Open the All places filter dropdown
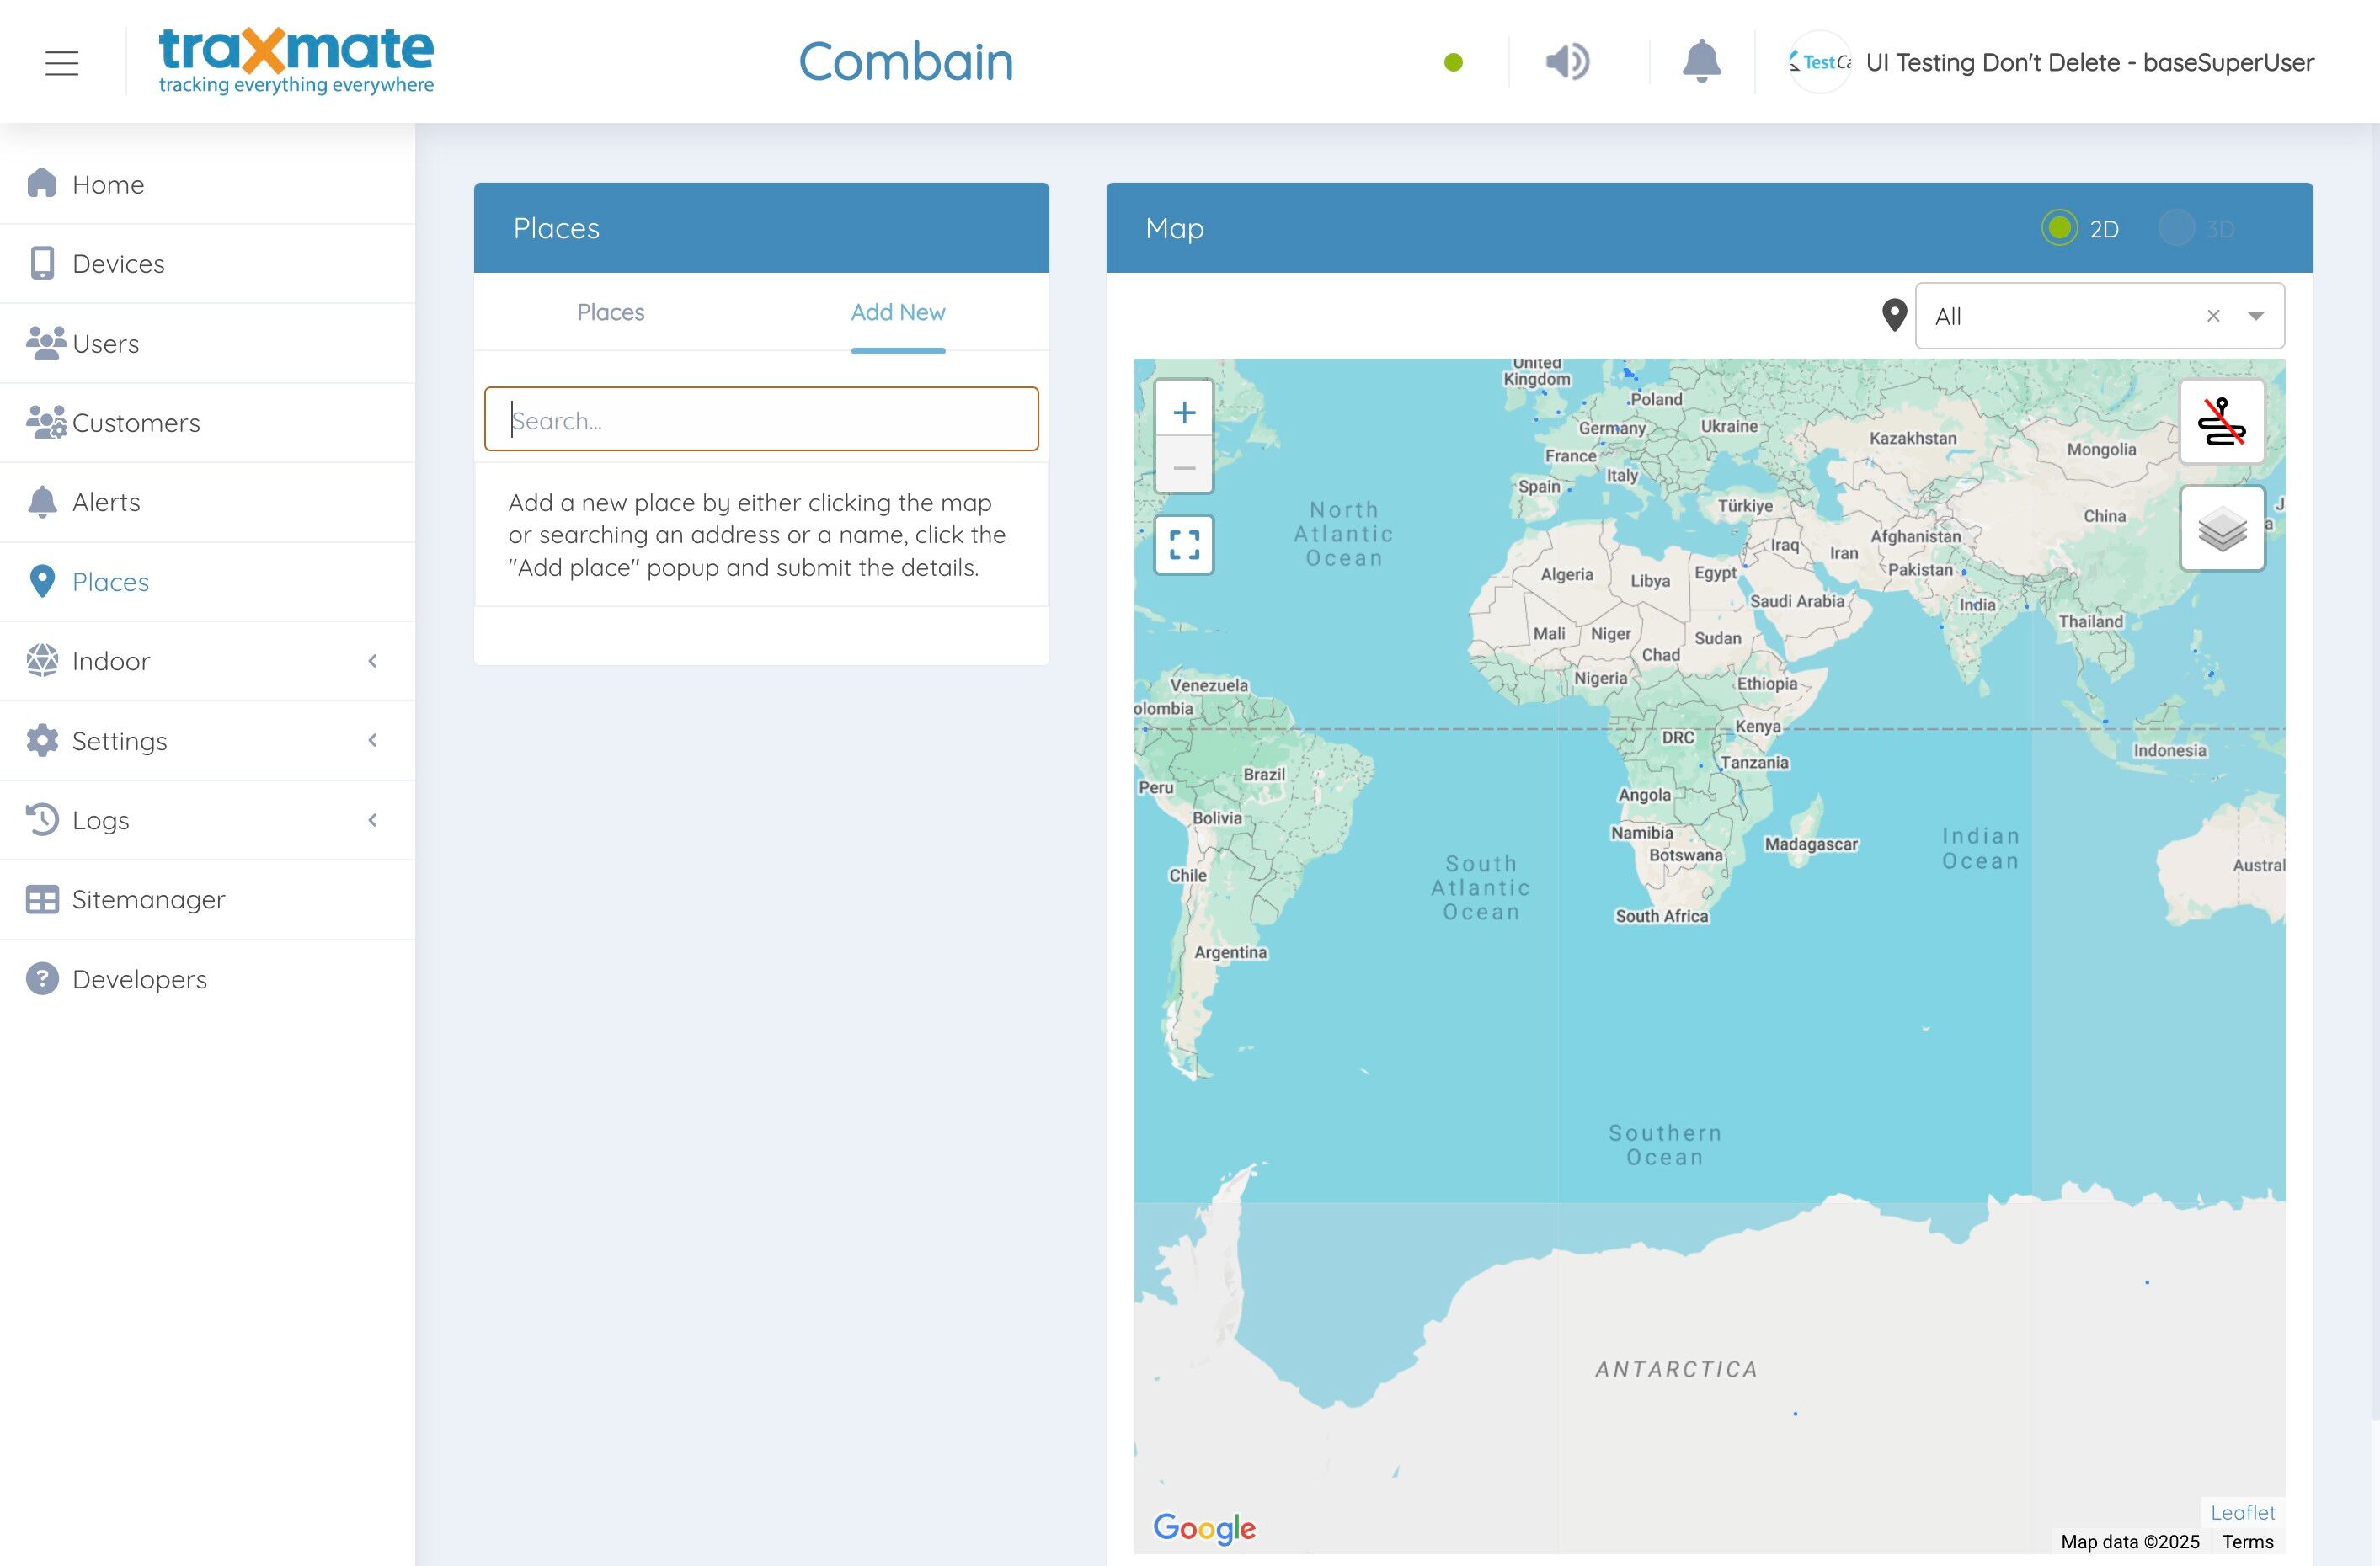The height and width of the screenshot is (1566, 2380). [x=2256, y=316]
